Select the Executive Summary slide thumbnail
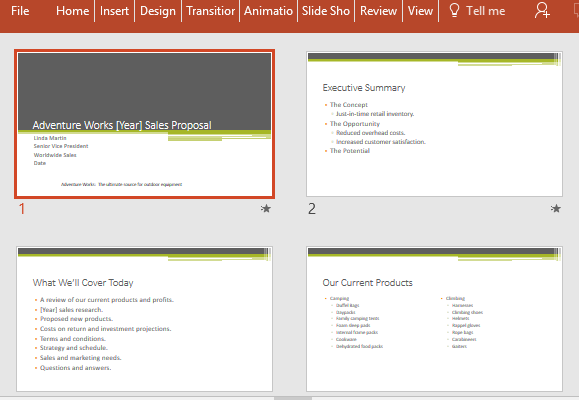The width and height of the screenshot is (579, 400). coord(434,124)
